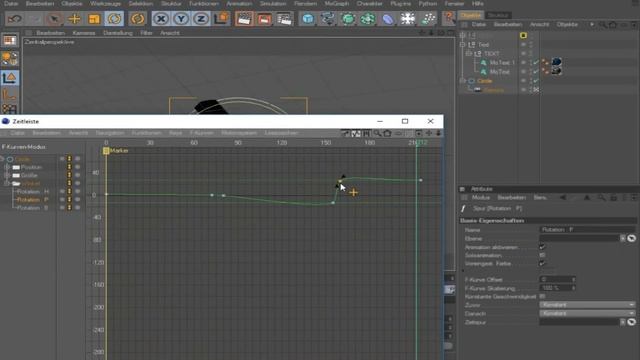Select the Rotation . B track
Screen dimensions: 640x360
pos(33,208)
